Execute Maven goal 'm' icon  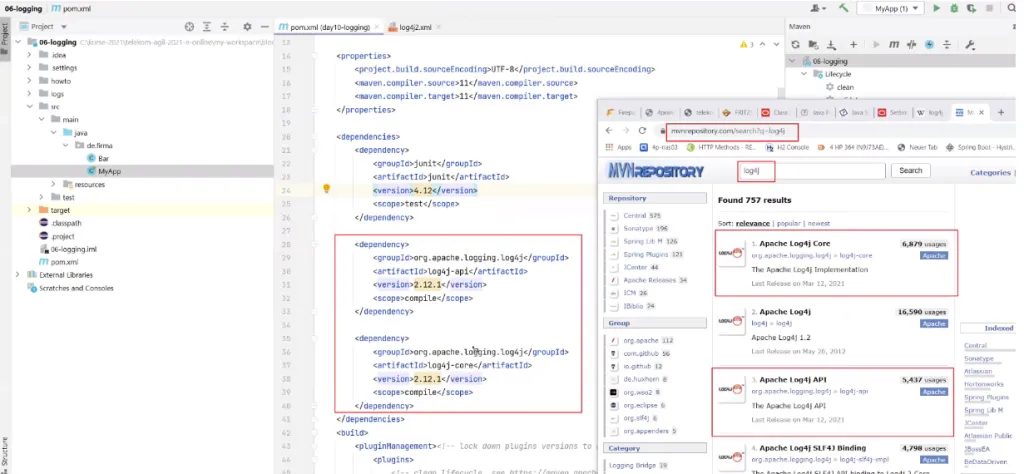pyautogui.click(x=894, y=44)
